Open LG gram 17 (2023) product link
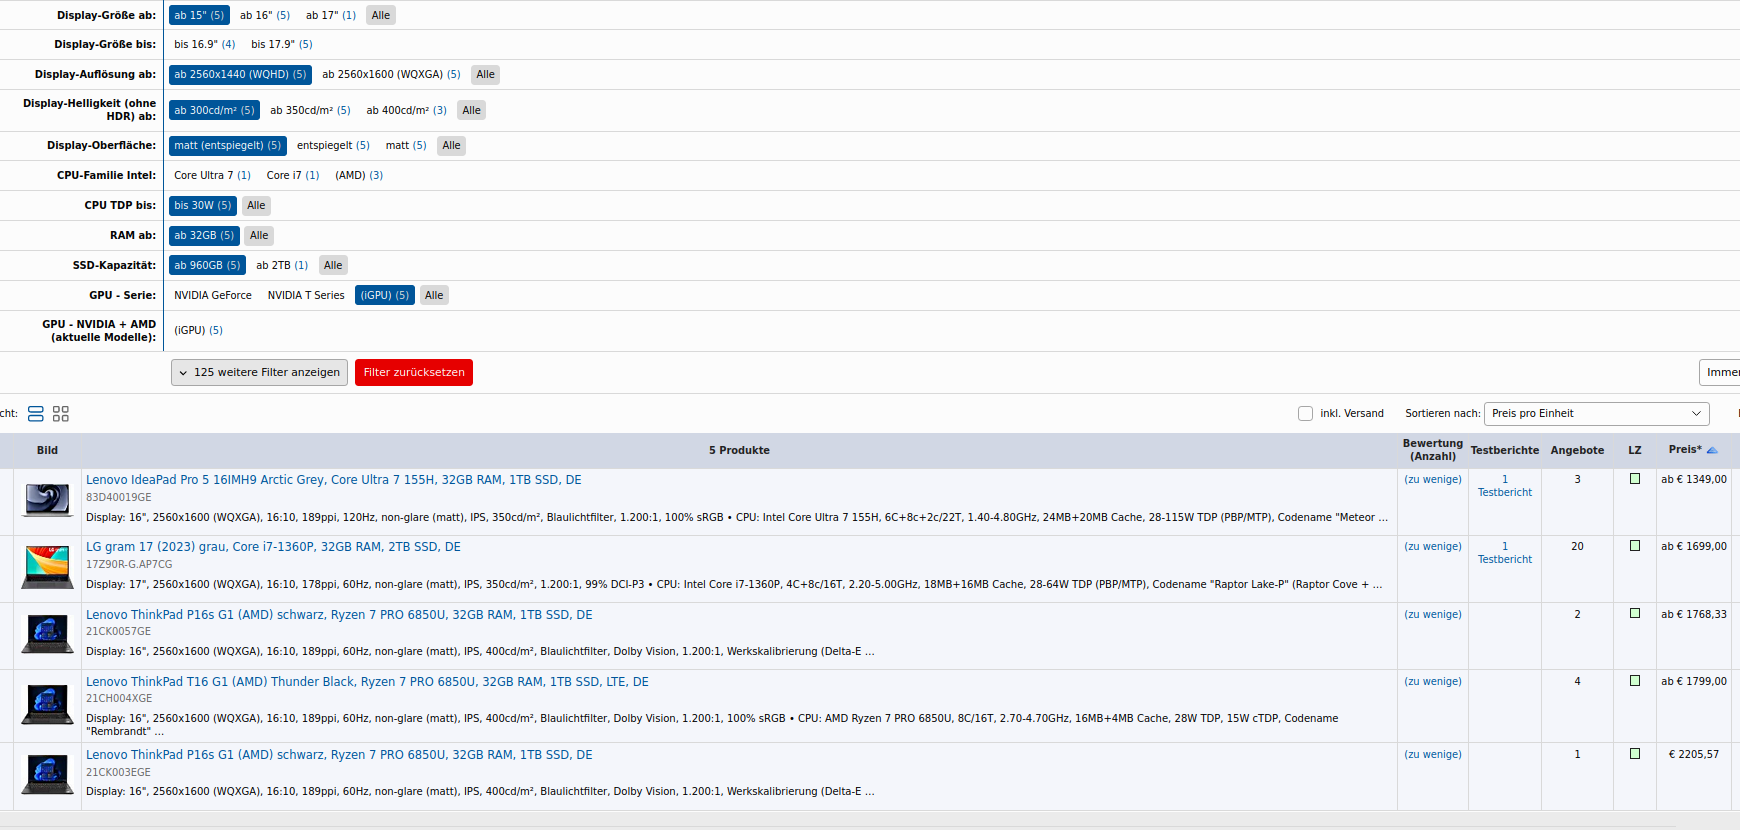The width and height of the screenshot is (1740, 830). point(273,547)
